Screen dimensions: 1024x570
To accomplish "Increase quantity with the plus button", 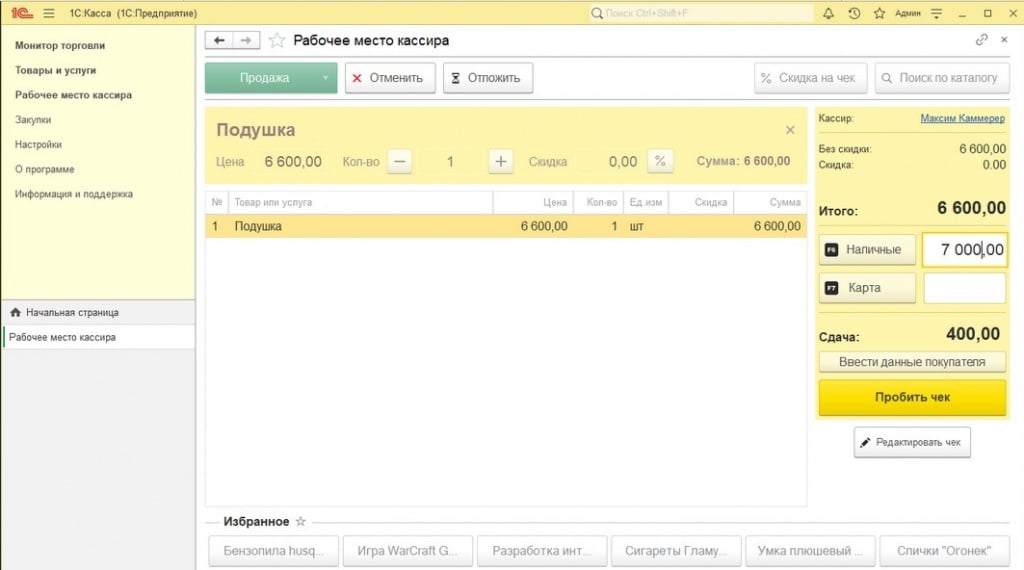I will pos(500,161).
